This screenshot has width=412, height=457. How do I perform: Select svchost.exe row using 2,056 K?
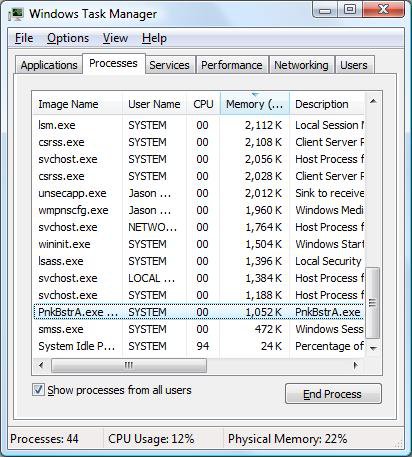[198, 159]
